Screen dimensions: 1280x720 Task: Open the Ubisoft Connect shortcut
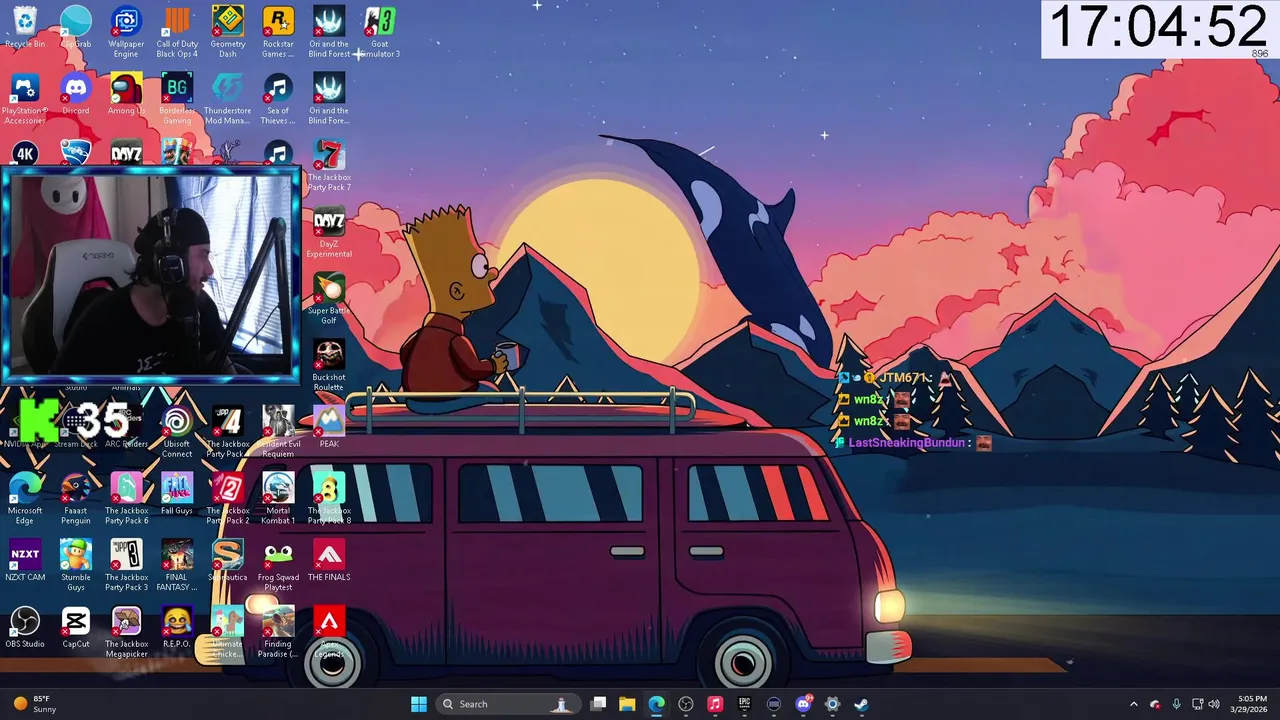click(x=177, y=433)
